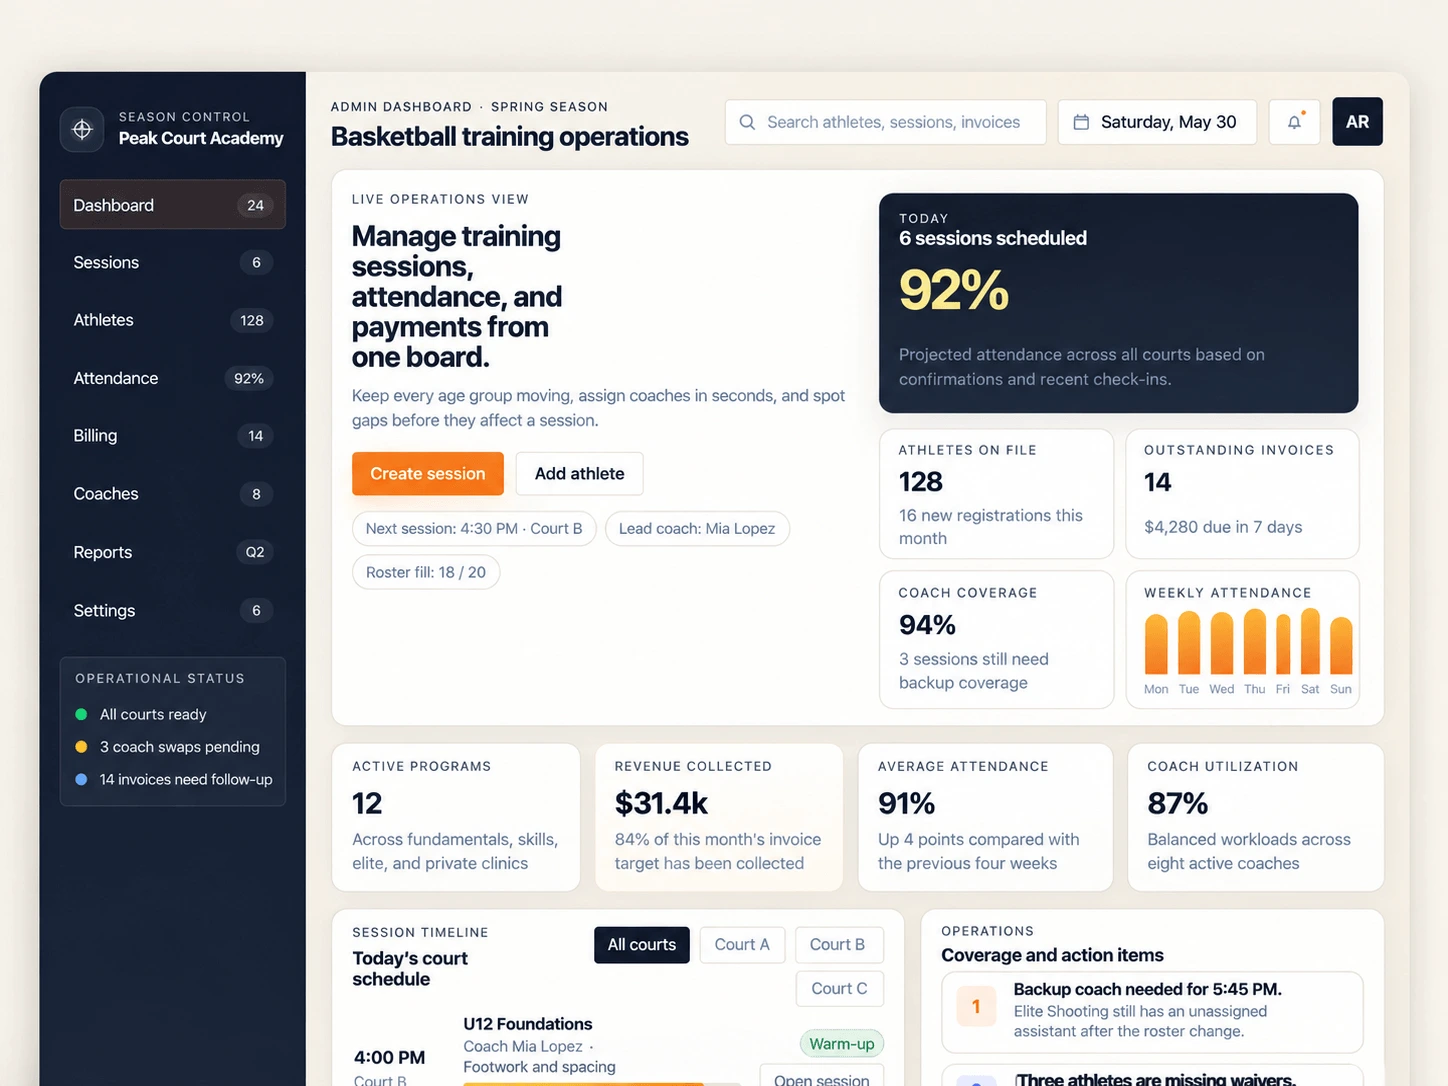
Task: Click the Warm-up status tag
Action: (x=842, y=1044)
